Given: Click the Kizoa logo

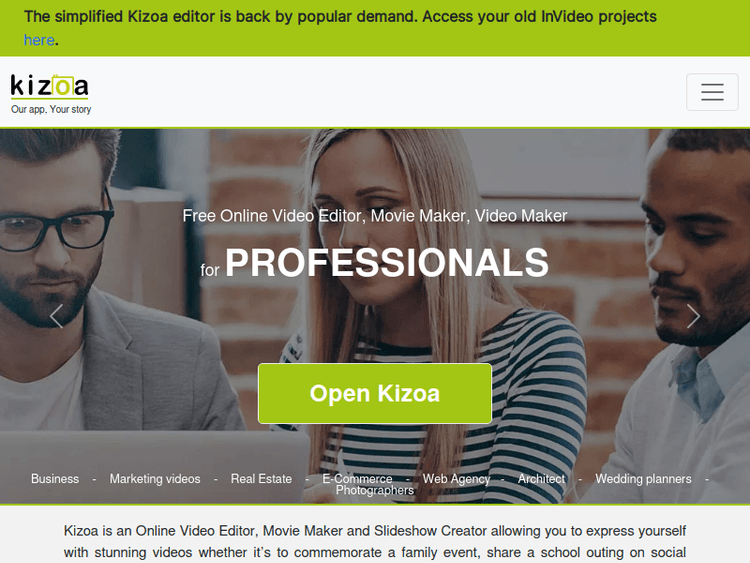Looking at the screenshot, I should pyautogui.click(x=49, y=87).
